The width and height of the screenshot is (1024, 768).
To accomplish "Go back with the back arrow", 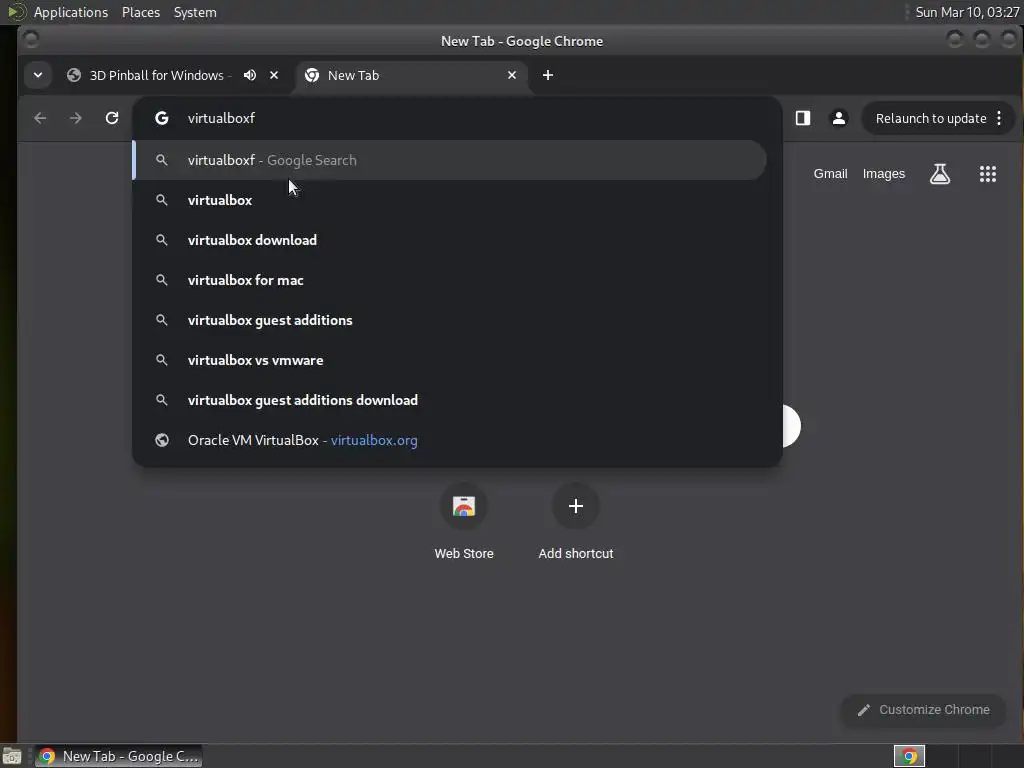I will (x=40, y=118).
